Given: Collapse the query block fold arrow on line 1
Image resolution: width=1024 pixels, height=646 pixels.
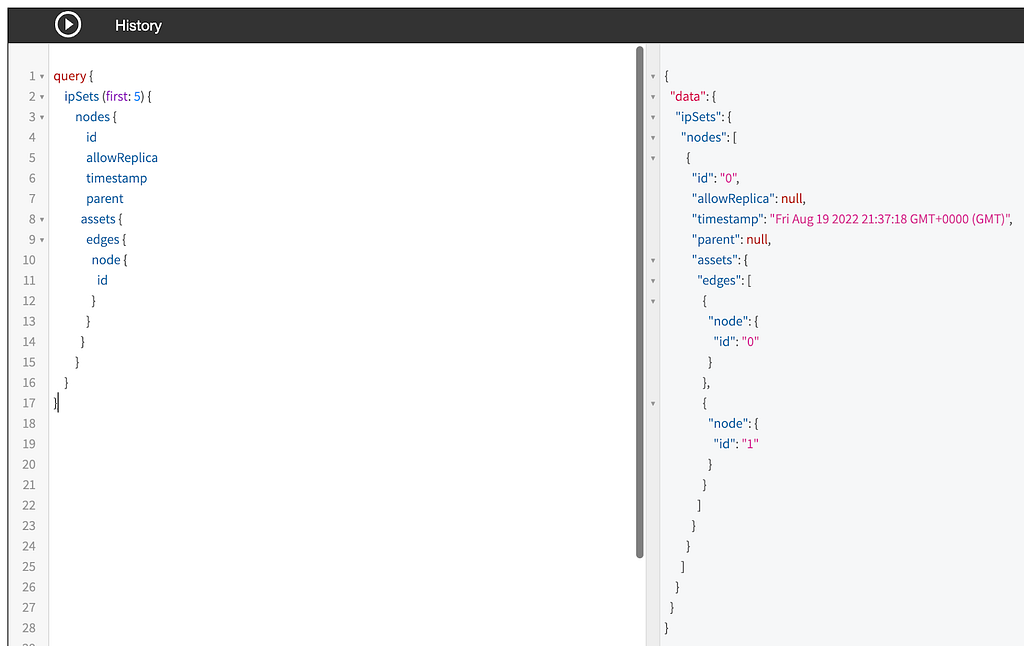Looking at the screenshot, I should coord(42,76).
